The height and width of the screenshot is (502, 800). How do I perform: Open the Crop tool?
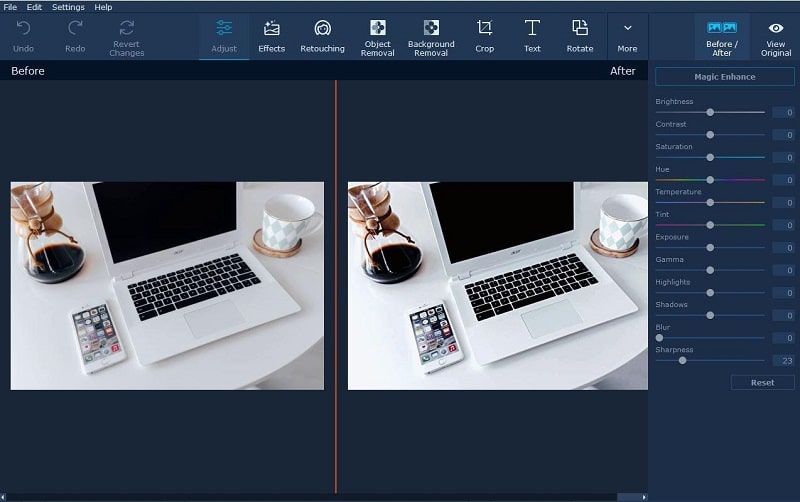[484, 29]
